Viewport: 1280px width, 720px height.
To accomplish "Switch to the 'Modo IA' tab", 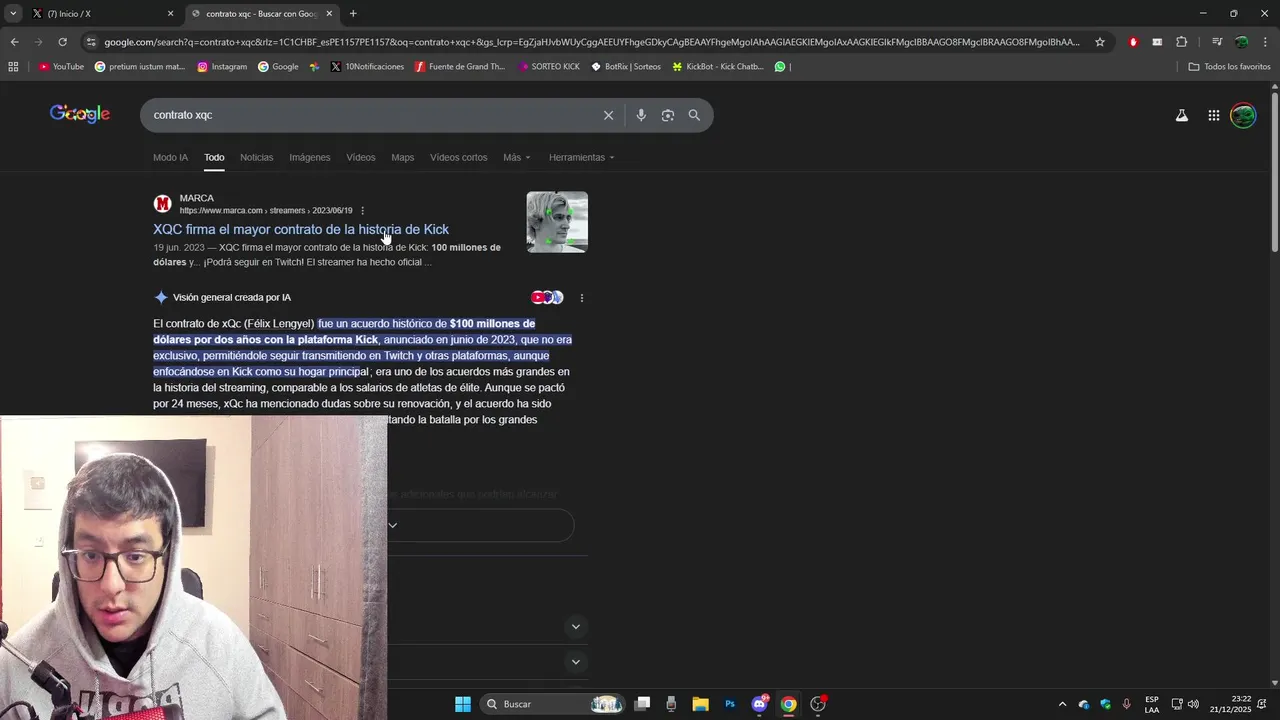I will 170,157.
